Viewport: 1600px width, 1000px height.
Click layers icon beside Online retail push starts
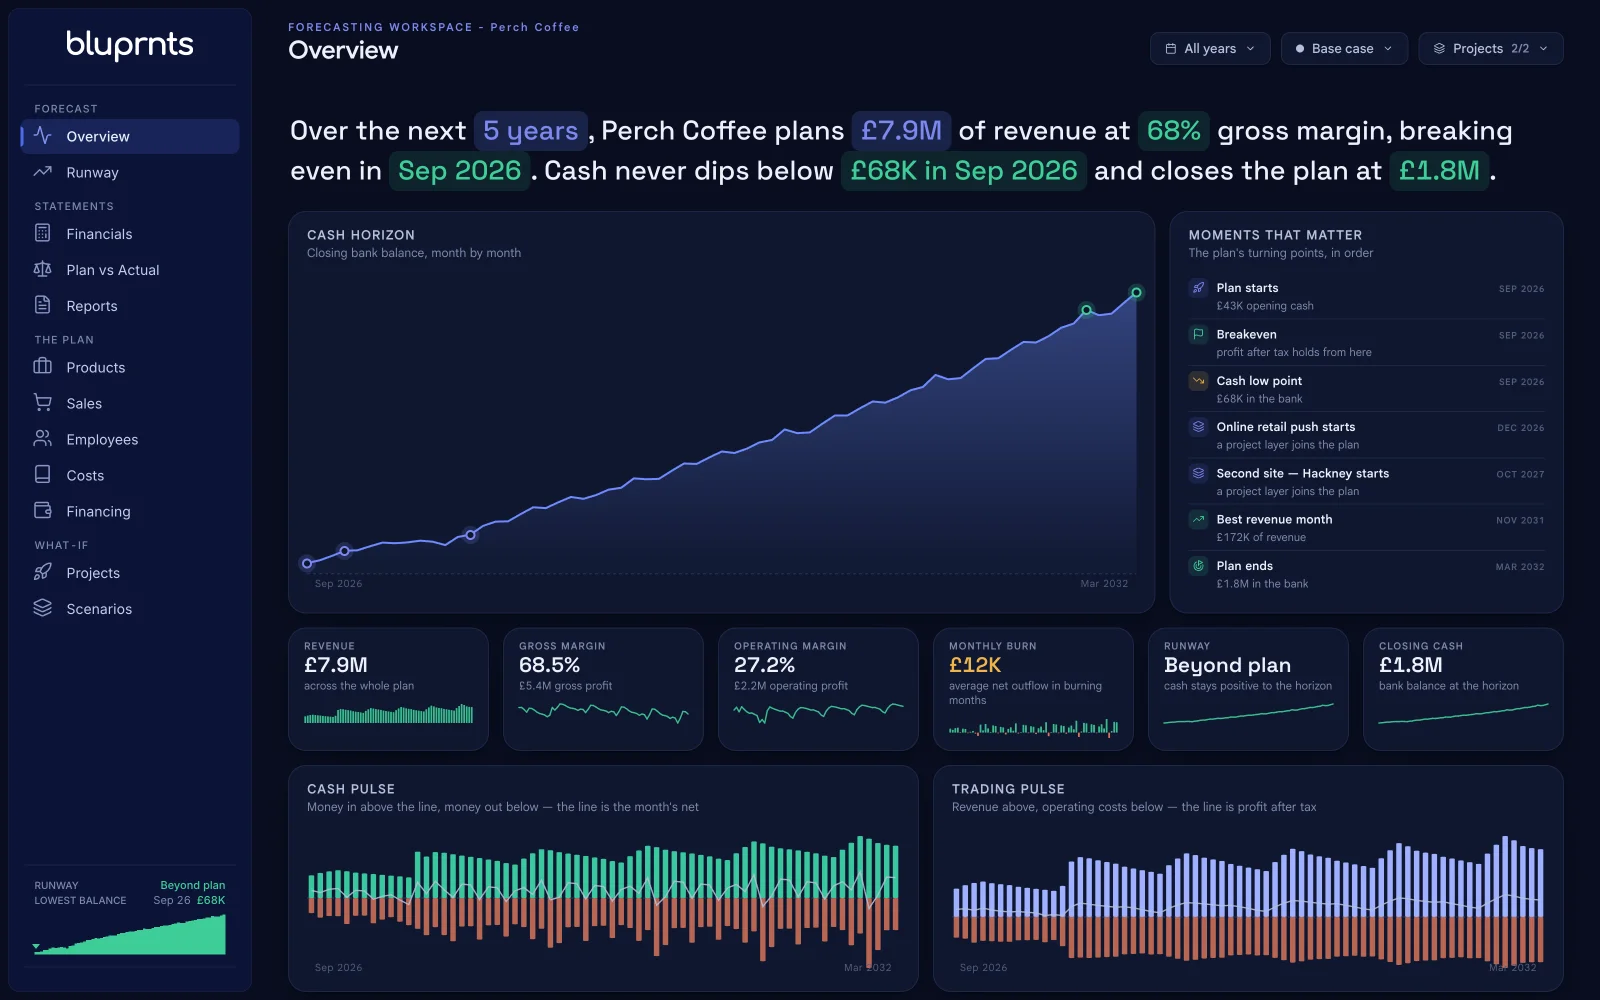[1198, 427]
